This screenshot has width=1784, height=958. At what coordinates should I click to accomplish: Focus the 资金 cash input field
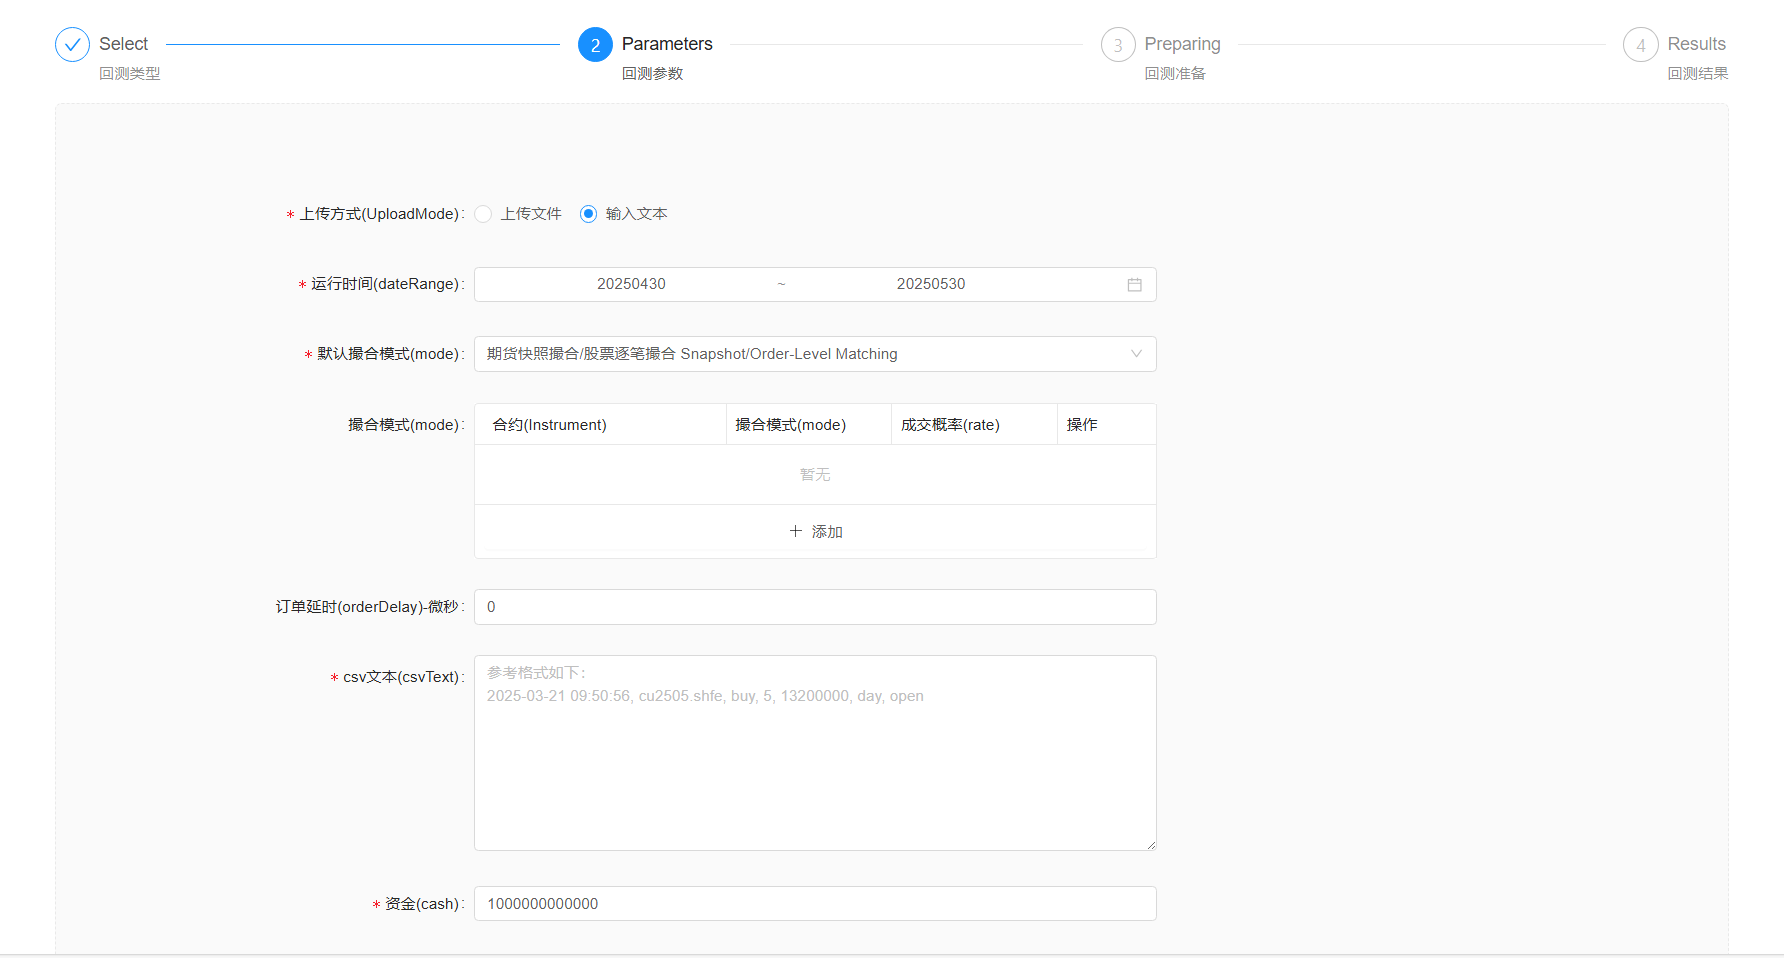(x=815, y=904)
